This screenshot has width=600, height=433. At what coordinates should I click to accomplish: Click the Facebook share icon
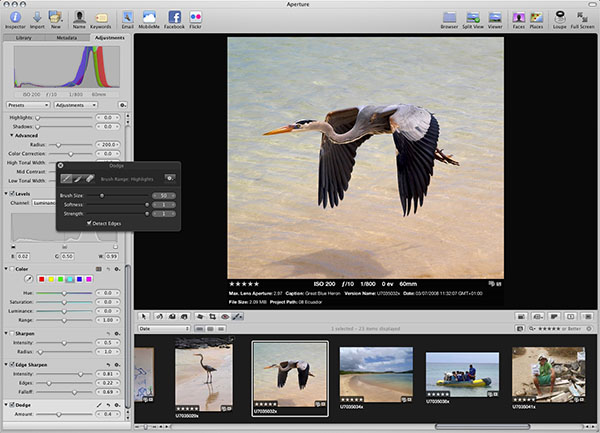click(174, 16)
